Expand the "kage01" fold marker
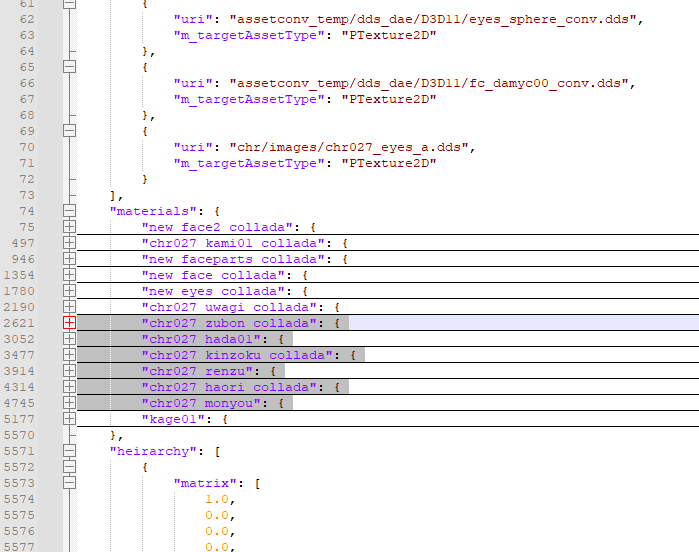This screenshot has height=552, width=699. point(69,419)
